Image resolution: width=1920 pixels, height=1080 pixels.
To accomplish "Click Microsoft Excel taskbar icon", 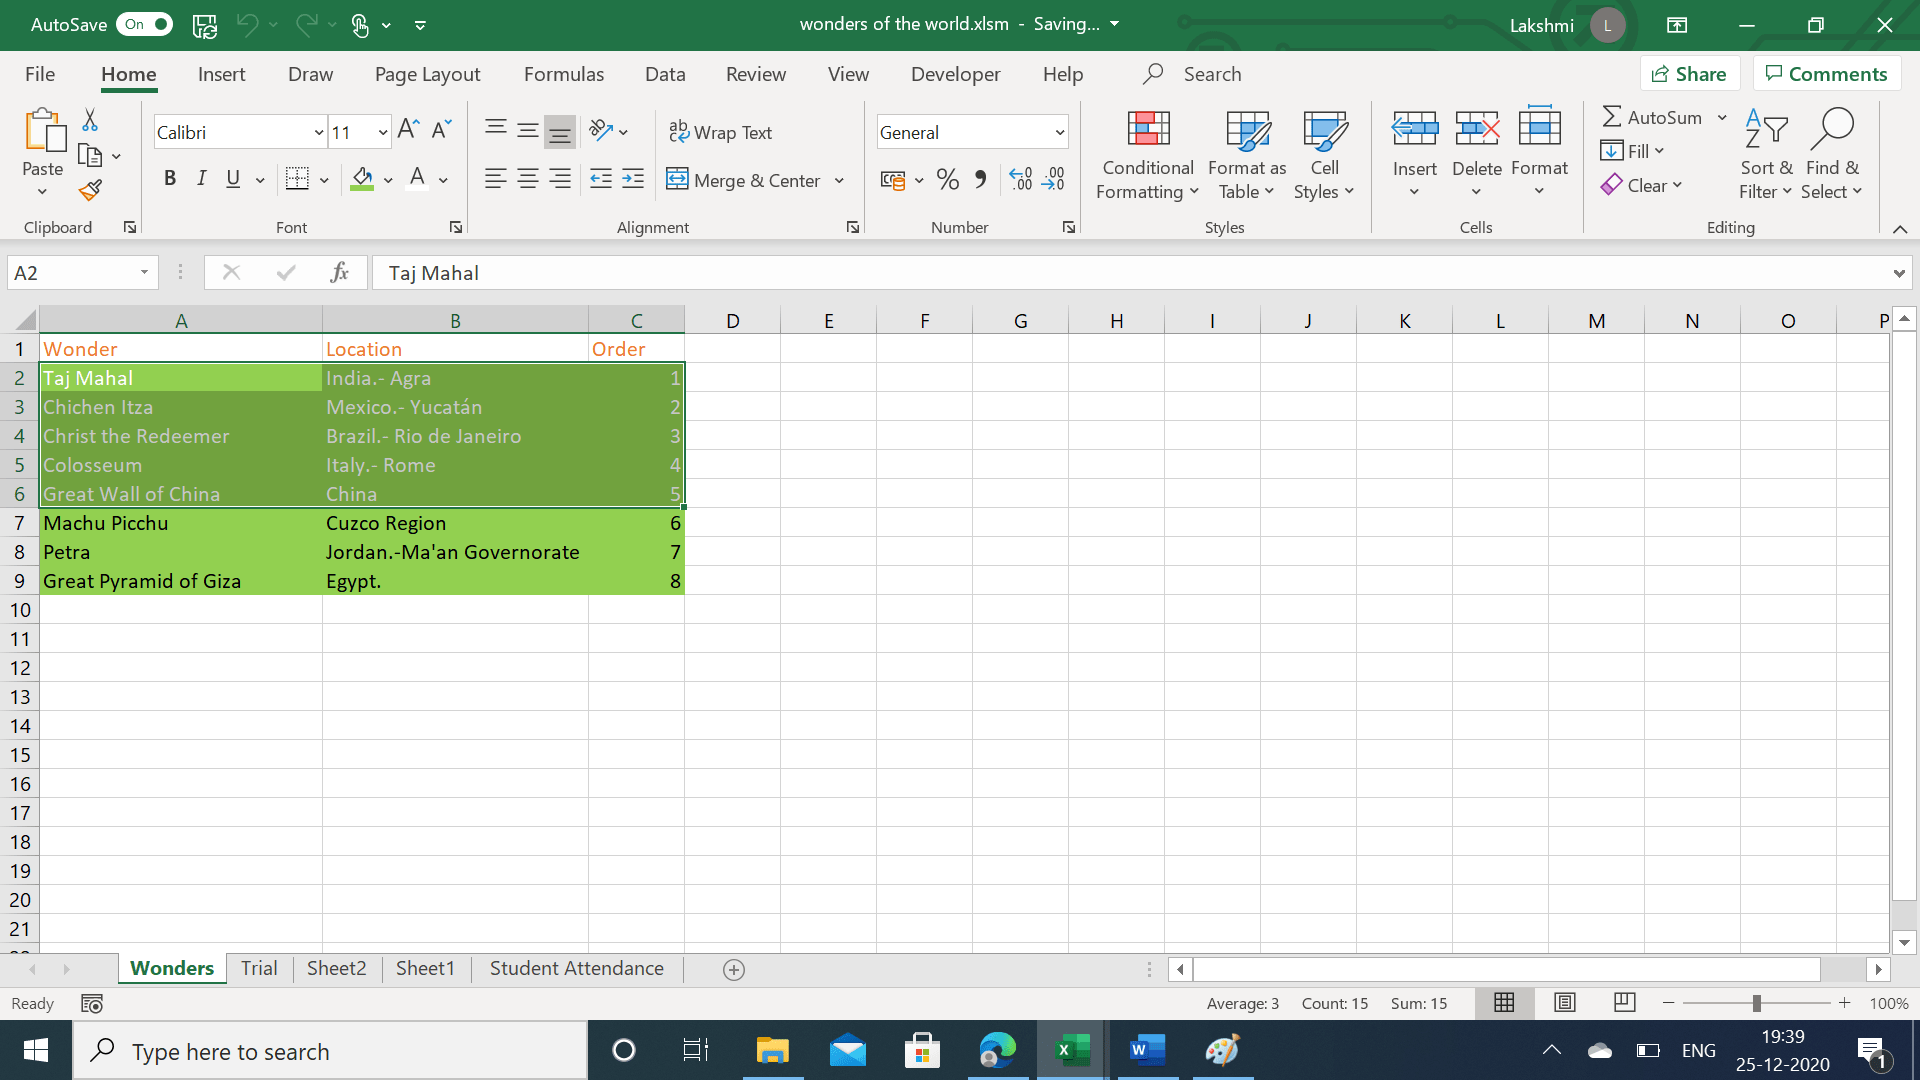I will pos(1072,1050).
